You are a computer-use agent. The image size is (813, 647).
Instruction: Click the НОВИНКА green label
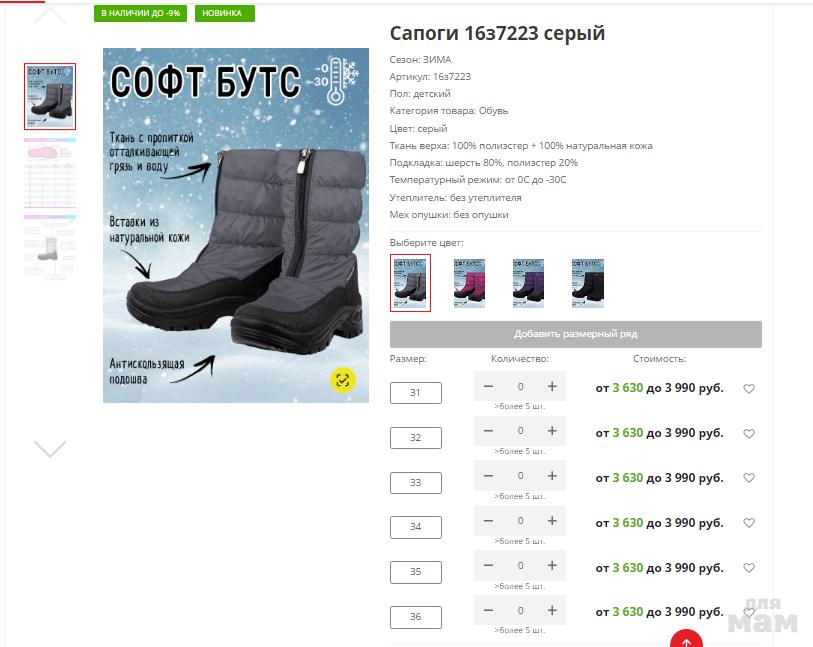pos(225,13)
